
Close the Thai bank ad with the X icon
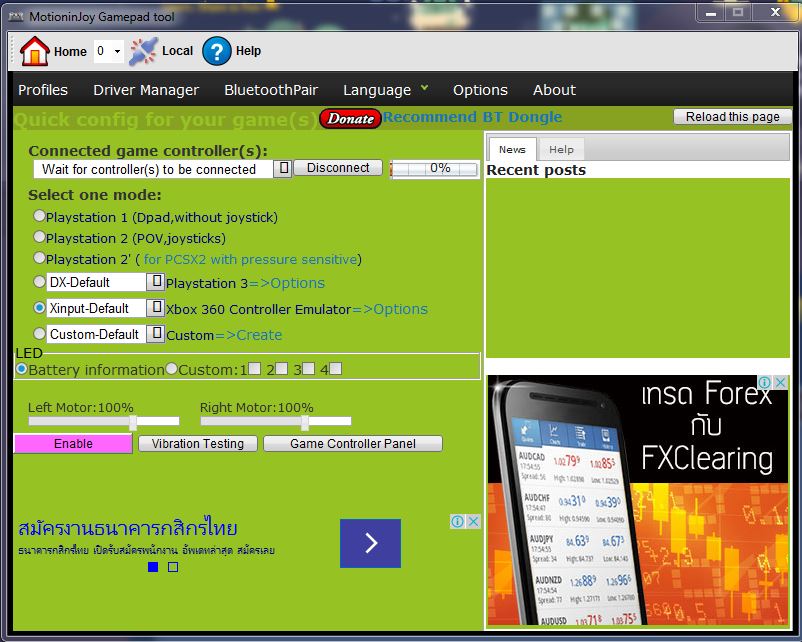click(x=474, y=521)
